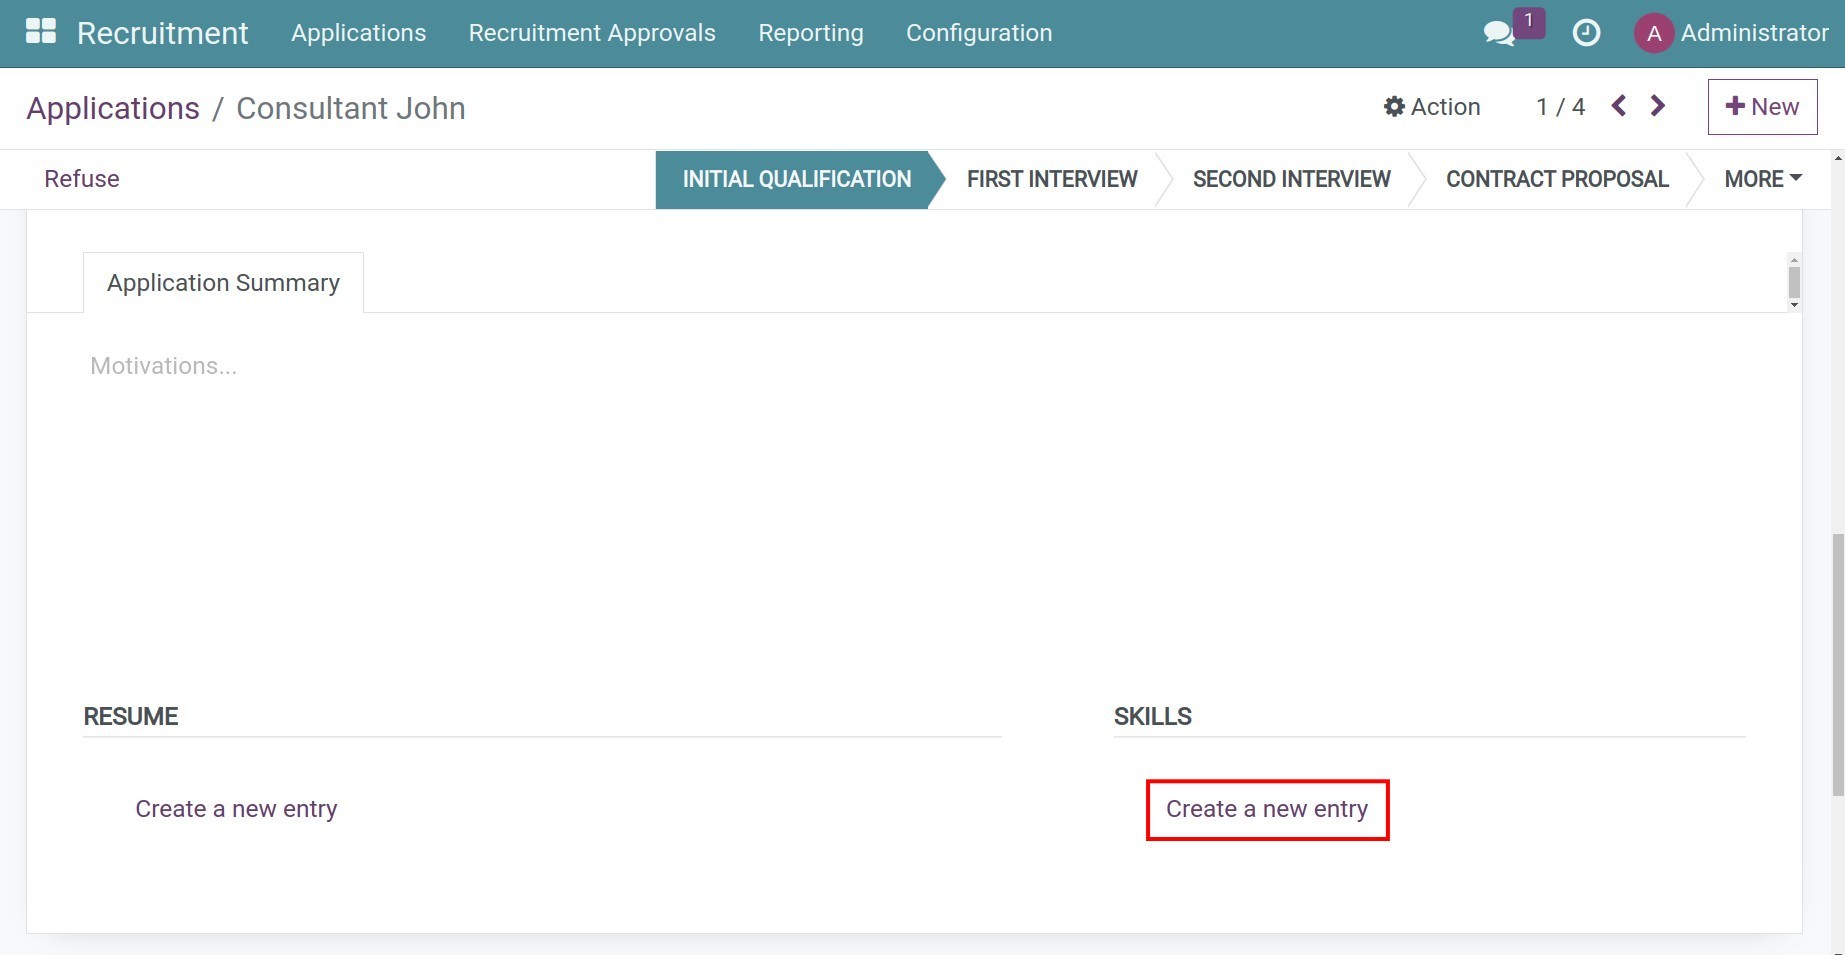
Task: Move applicant to Second Interview stage
Action: coord(1291,179)
